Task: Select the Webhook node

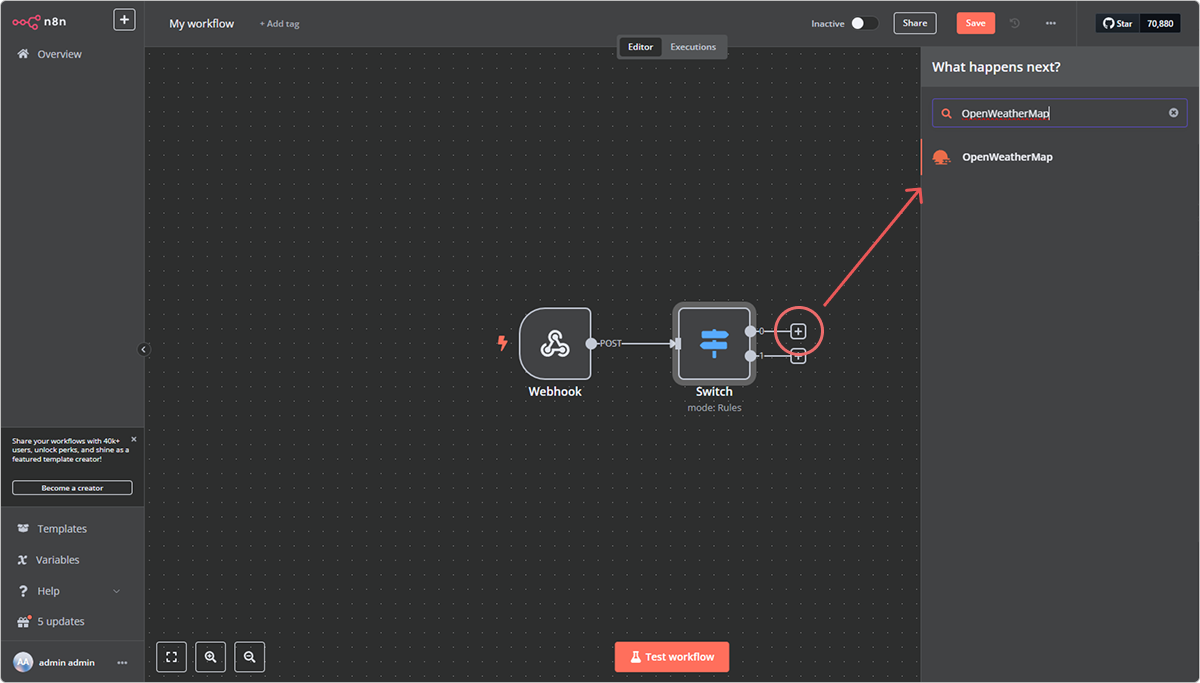Action: point(555,344)
